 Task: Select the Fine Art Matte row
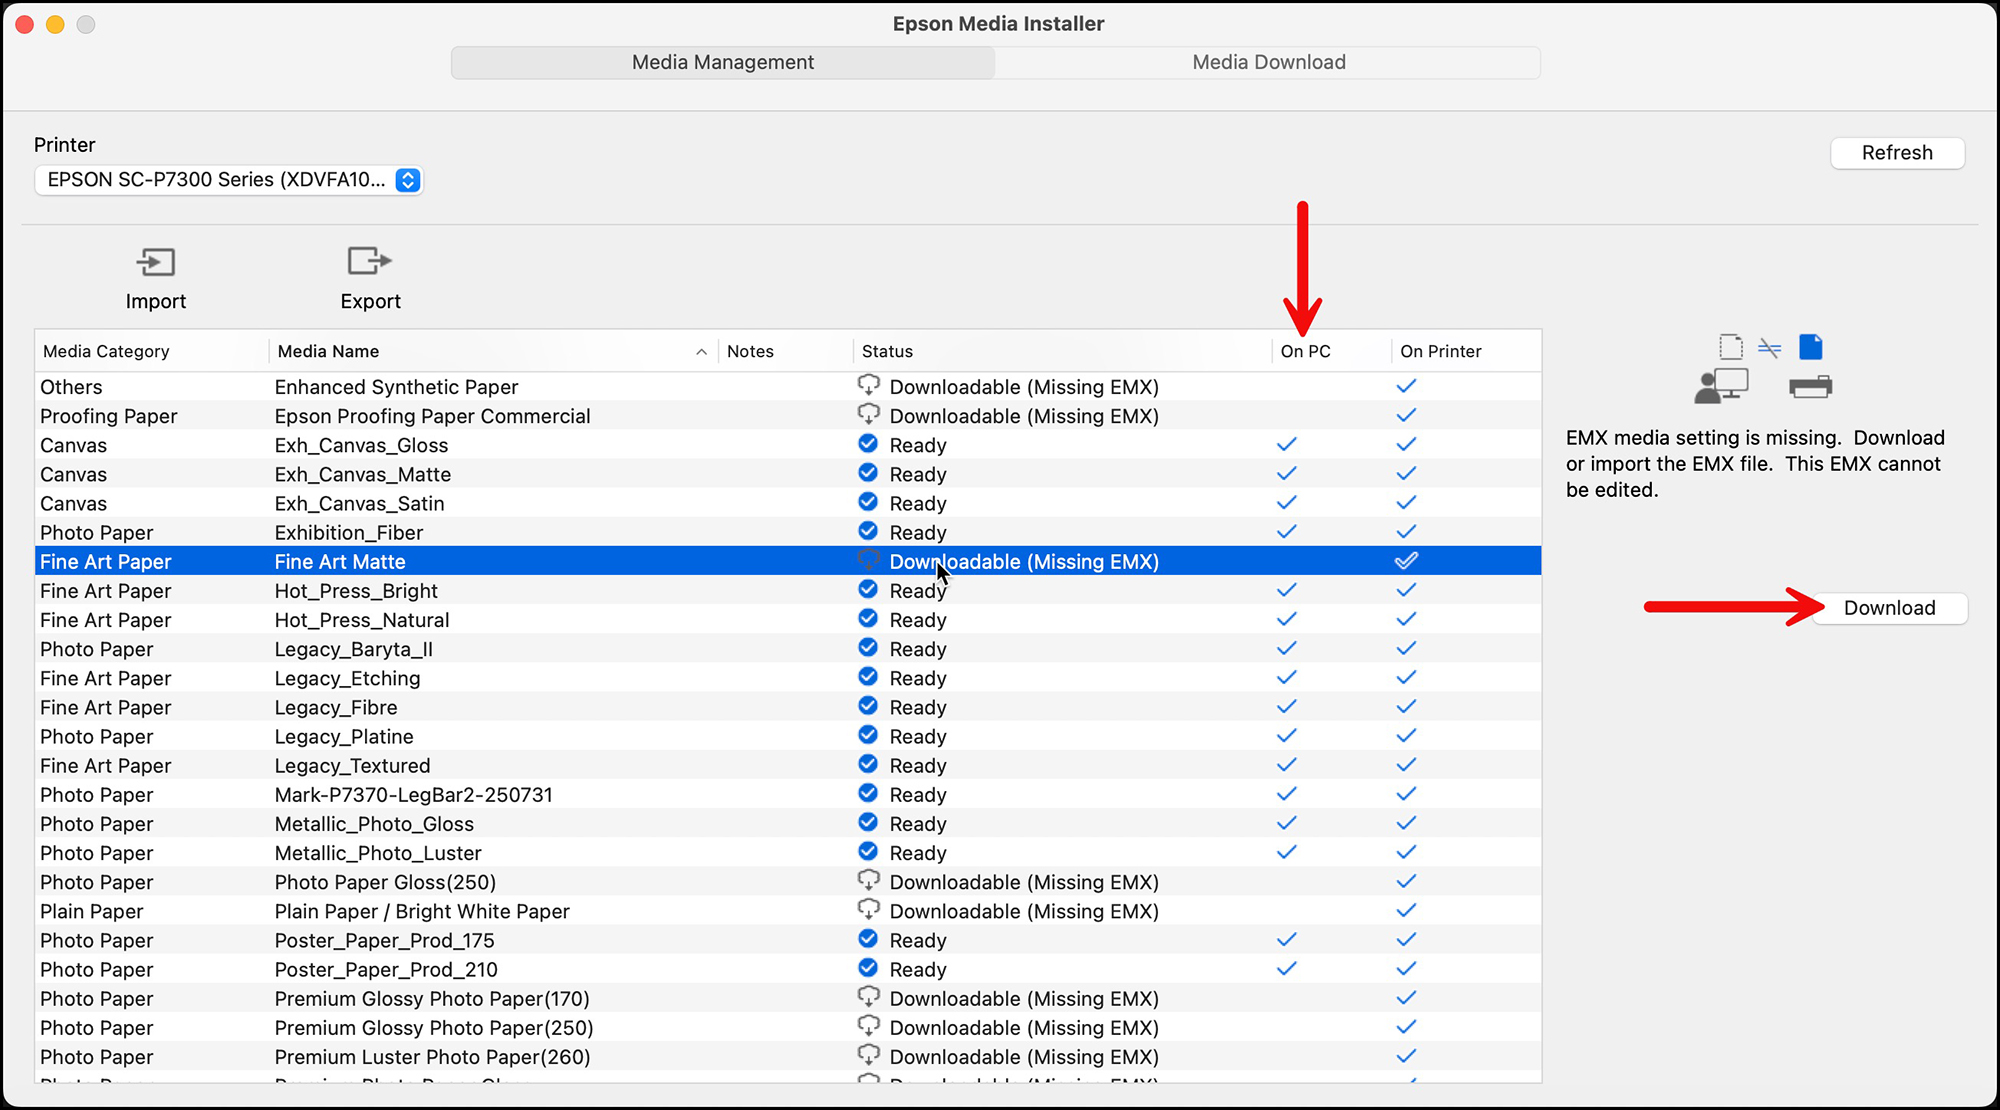788,561
